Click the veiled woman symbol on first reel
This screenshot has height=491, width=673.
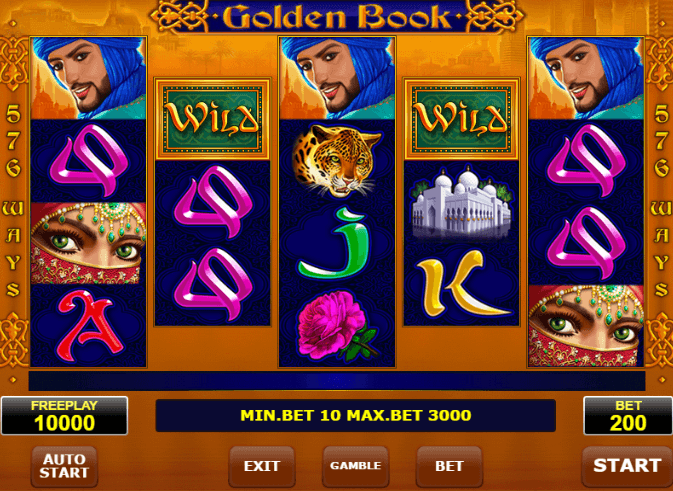(x=88, y=243)
